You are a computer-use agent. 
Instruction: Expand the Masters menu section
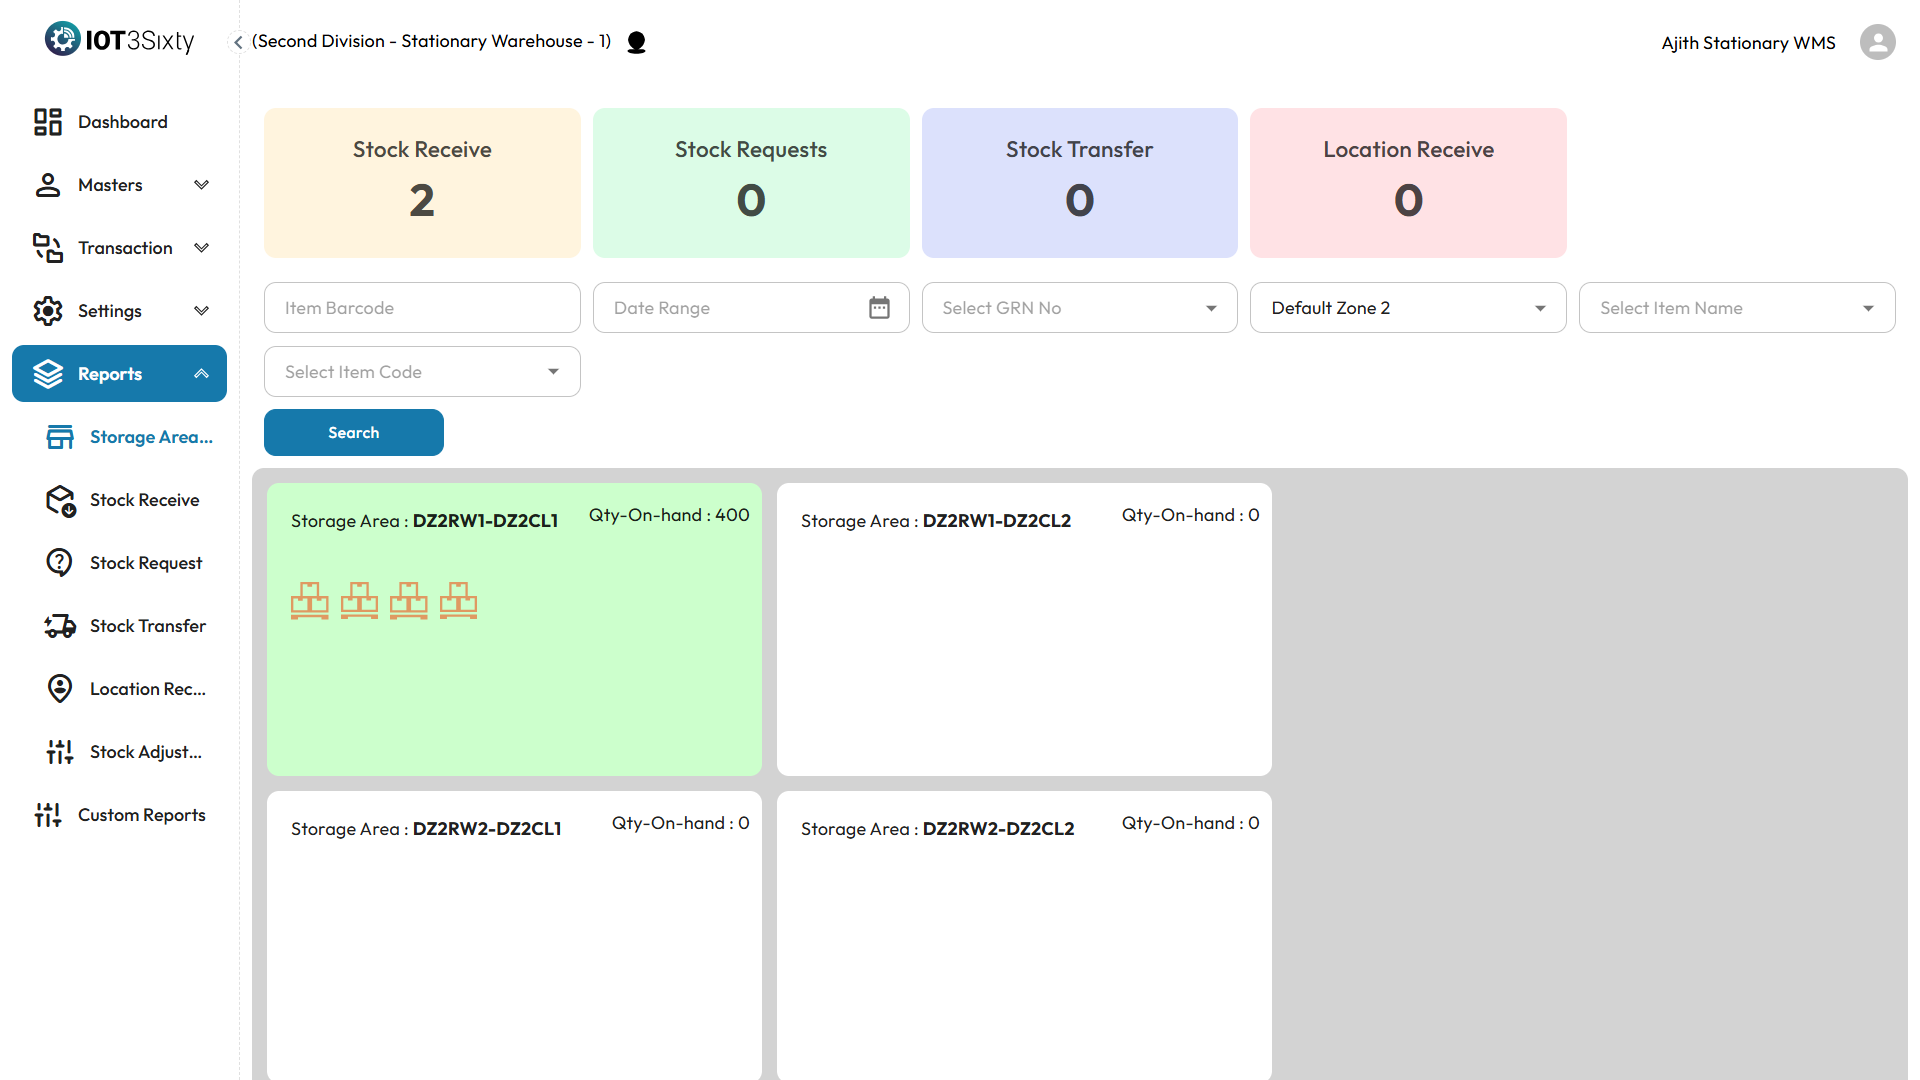pyautogui.click(x=201, y=185)
